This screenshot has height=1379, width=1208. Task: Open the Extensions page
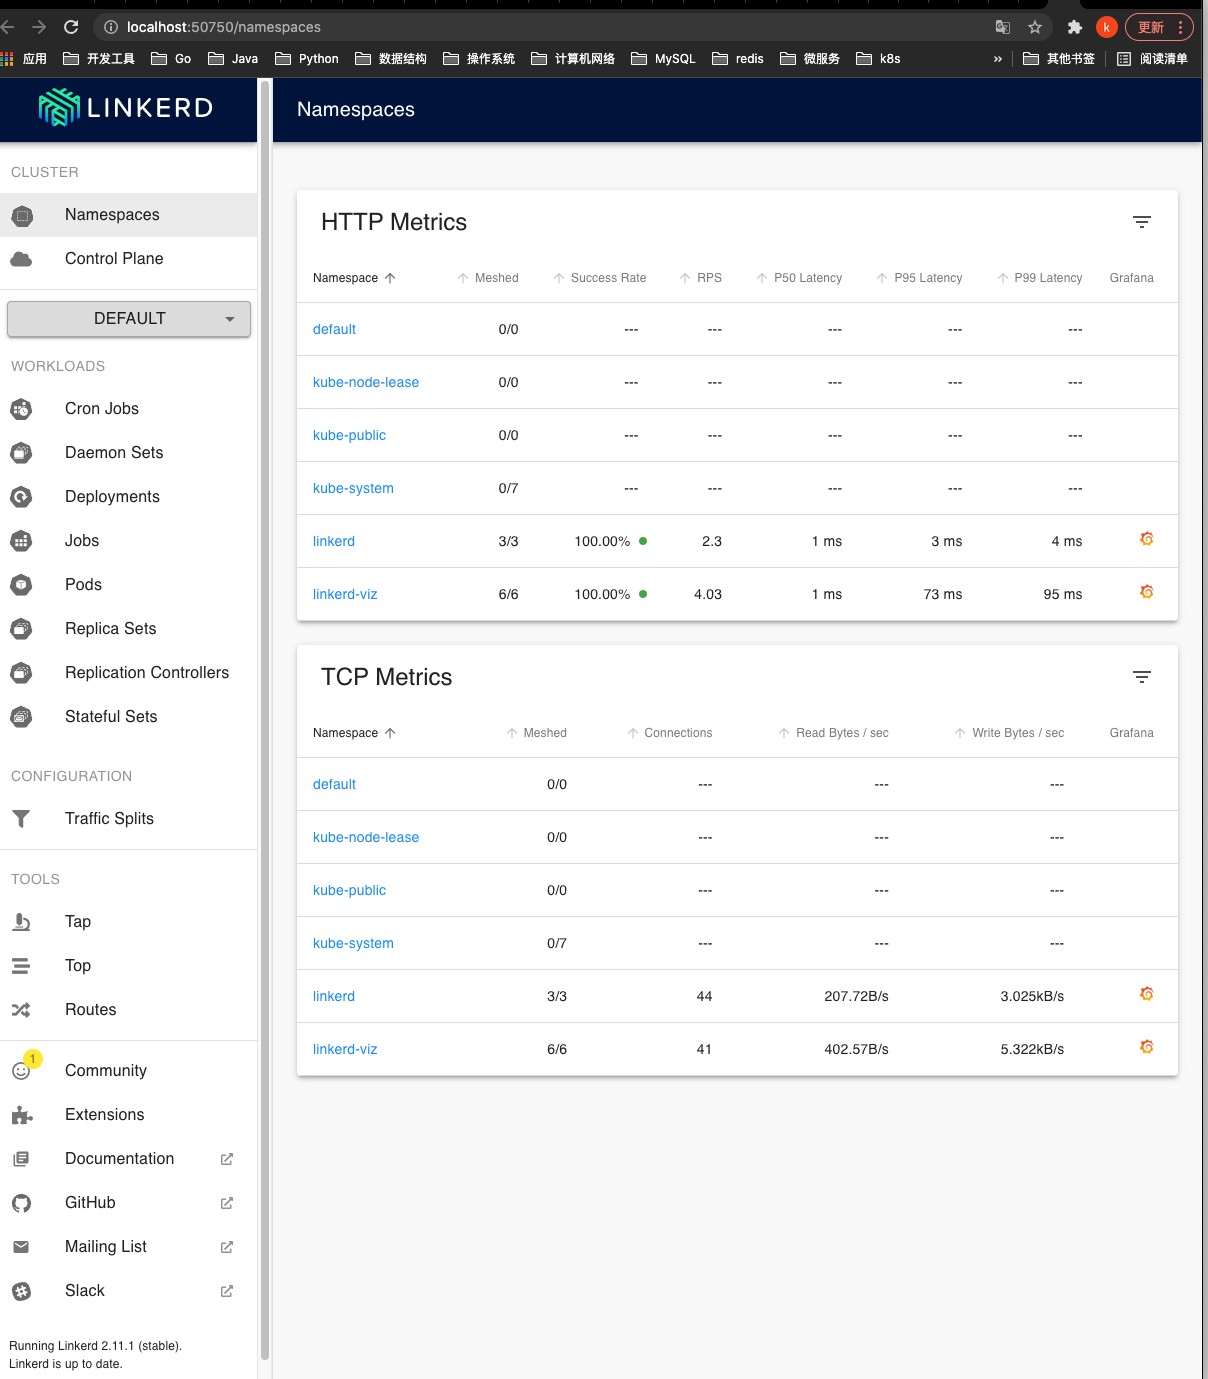[128, 1115]
